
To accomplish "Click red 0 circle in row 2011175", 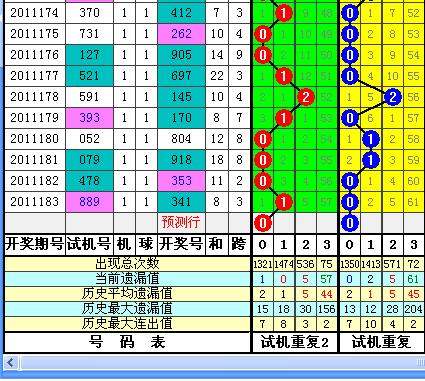I will pos(263,34).
